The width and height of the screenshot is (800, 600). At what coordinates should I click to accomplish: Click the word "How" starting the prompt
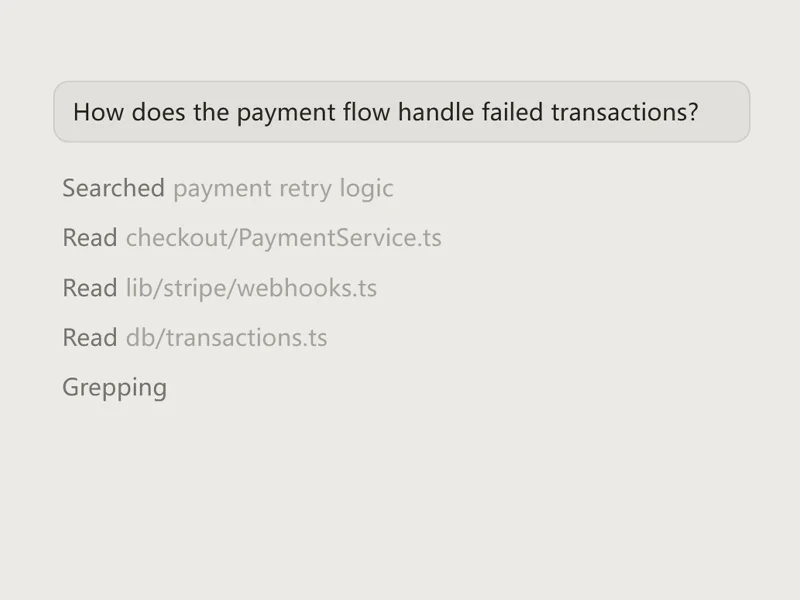(98, 112)
